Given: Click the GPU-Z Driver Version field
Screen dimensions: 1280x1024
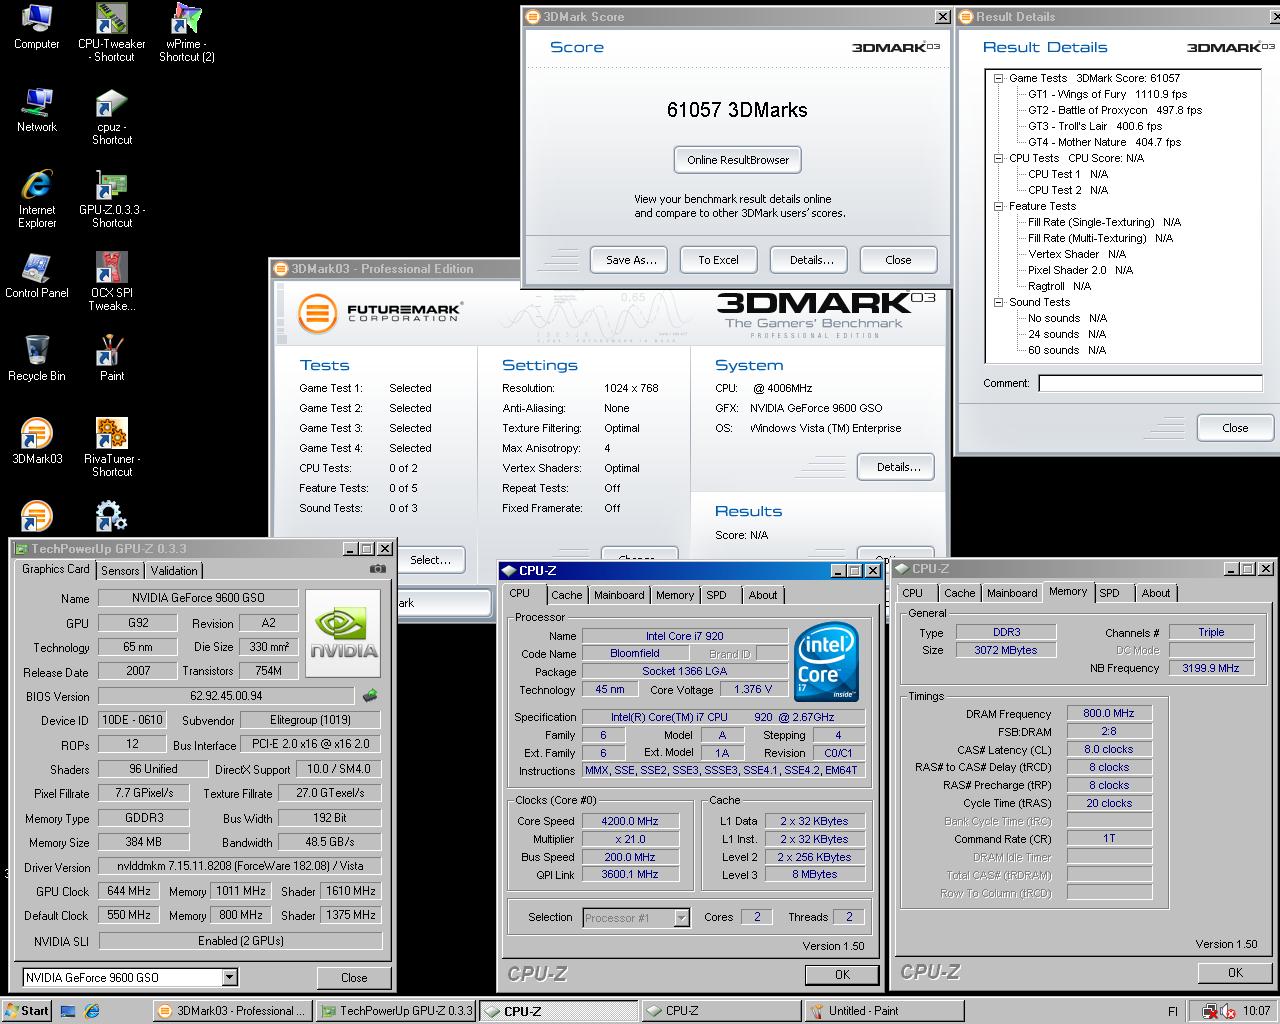Looking at the screenshot, I should click(x=240, y=867).
